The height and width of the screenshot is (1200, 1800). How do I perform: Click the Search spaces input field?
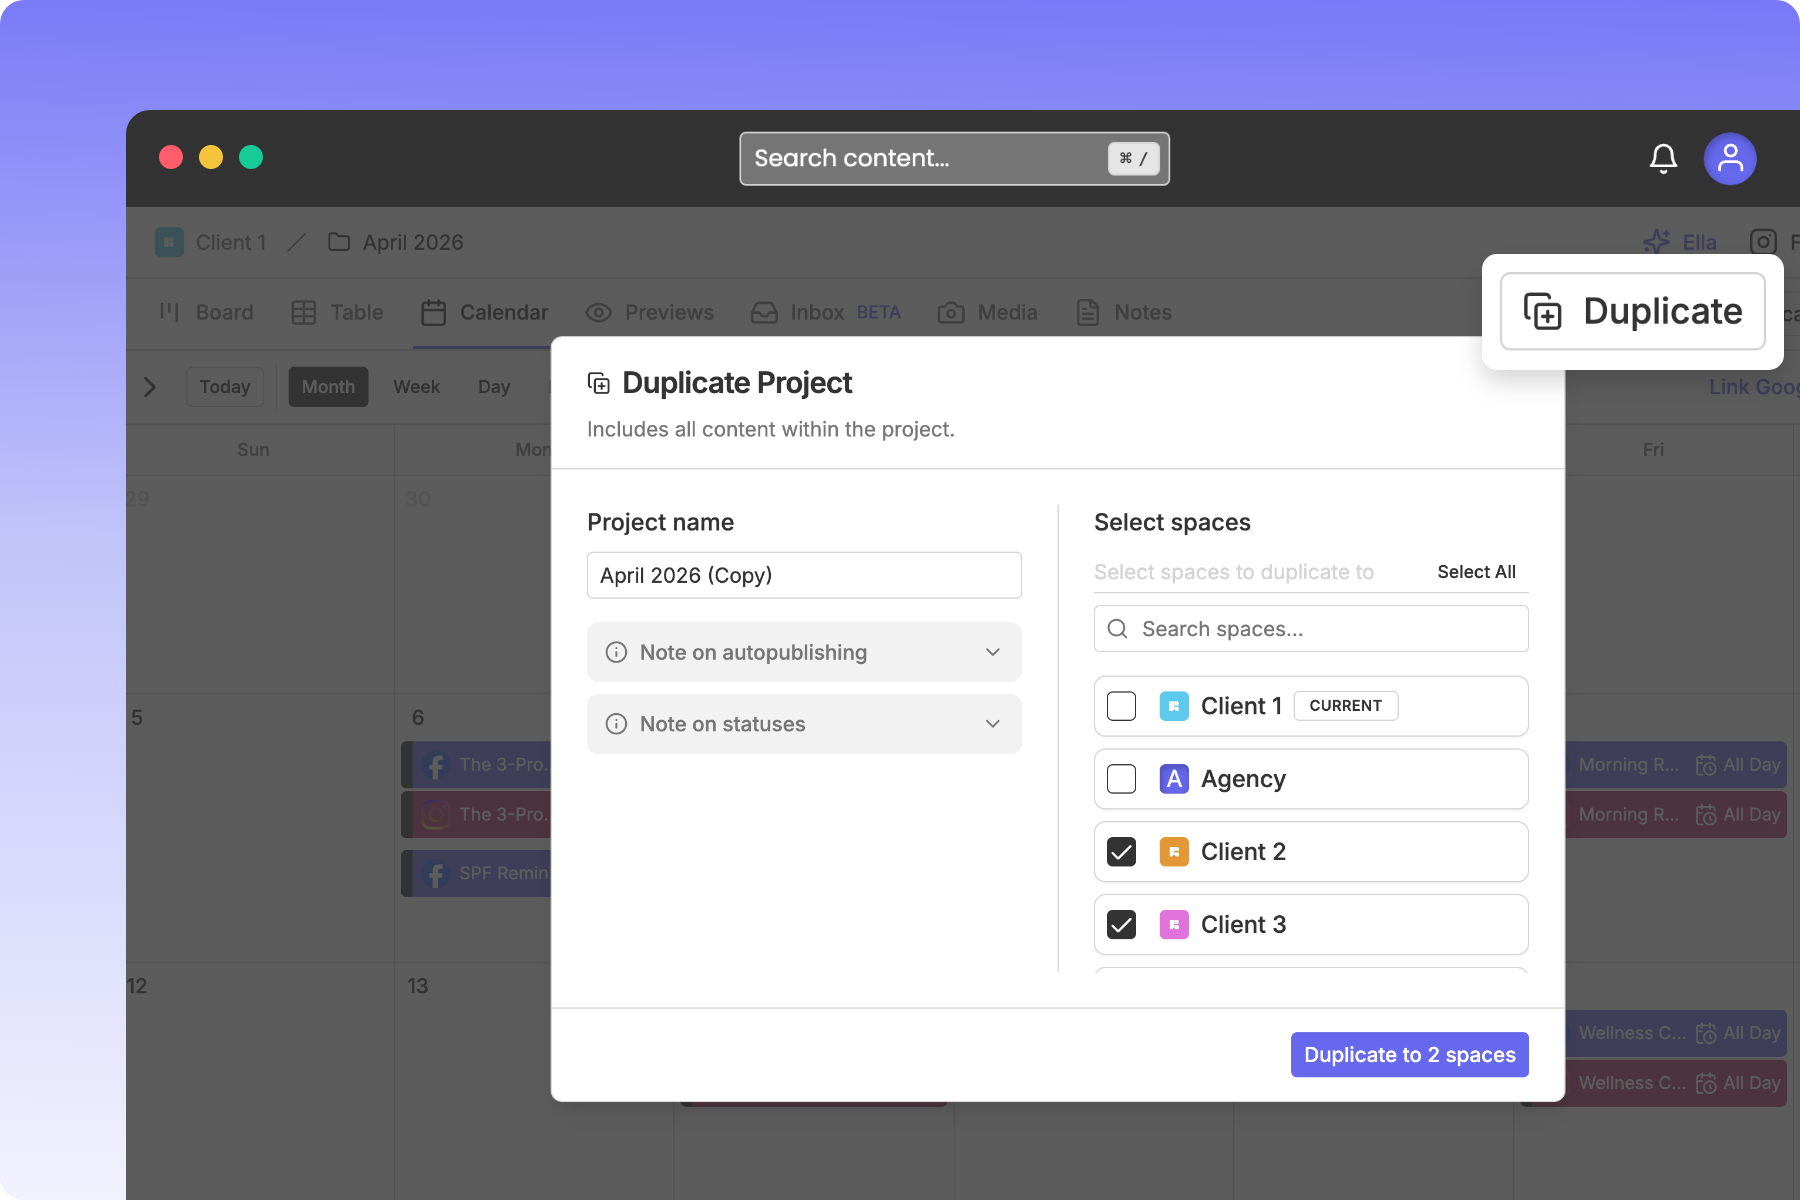(x=1310, y=628)
